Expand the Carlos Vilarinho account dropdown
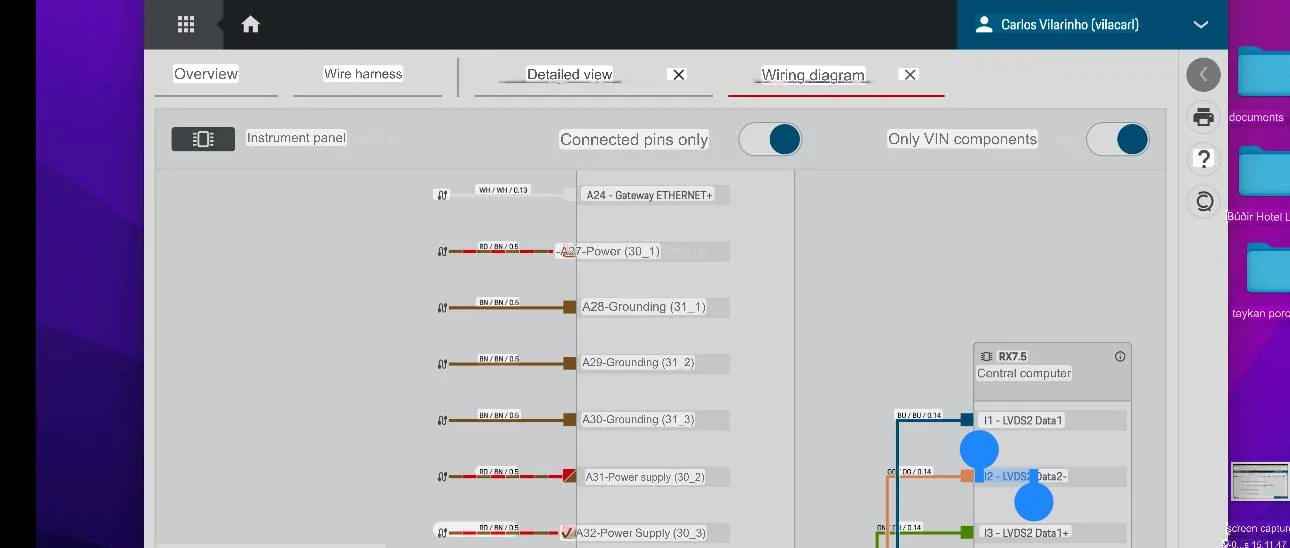Image resolution: width=1290 pixels, height=548 pixels. pos(1202,25)
